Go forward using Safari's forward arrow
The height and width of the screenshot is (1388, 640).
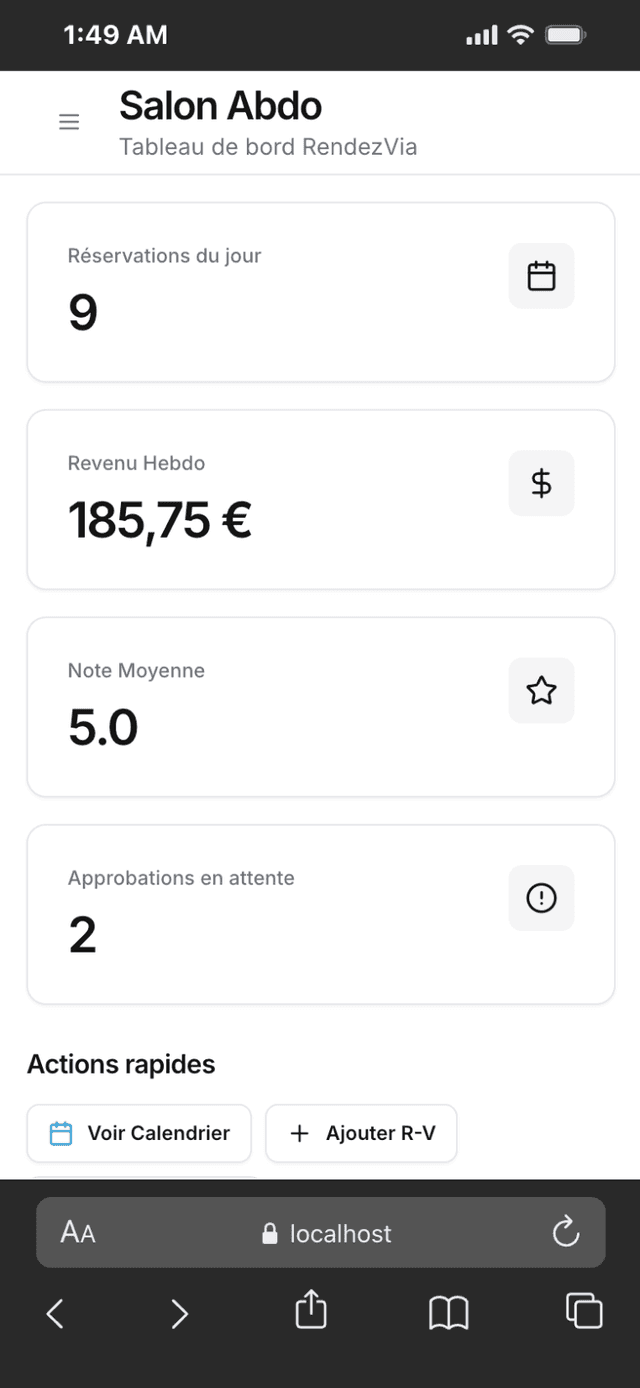[x=179, y=1313]
